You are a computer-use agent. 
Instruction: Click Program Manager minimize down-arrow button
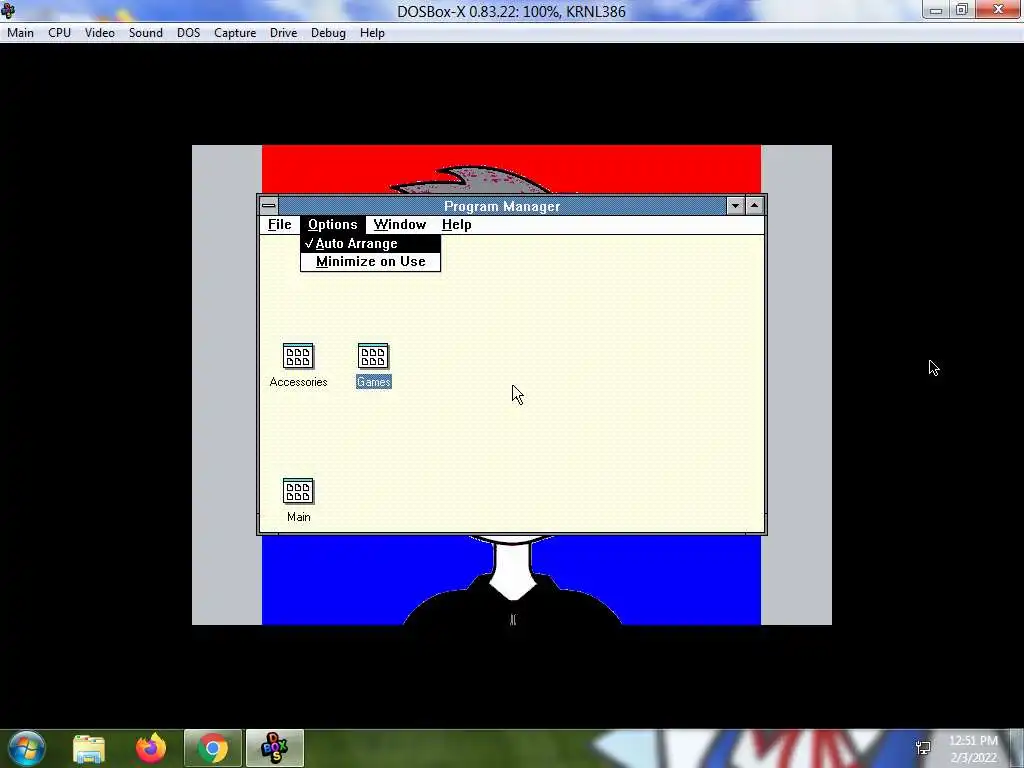pos(735,206)
